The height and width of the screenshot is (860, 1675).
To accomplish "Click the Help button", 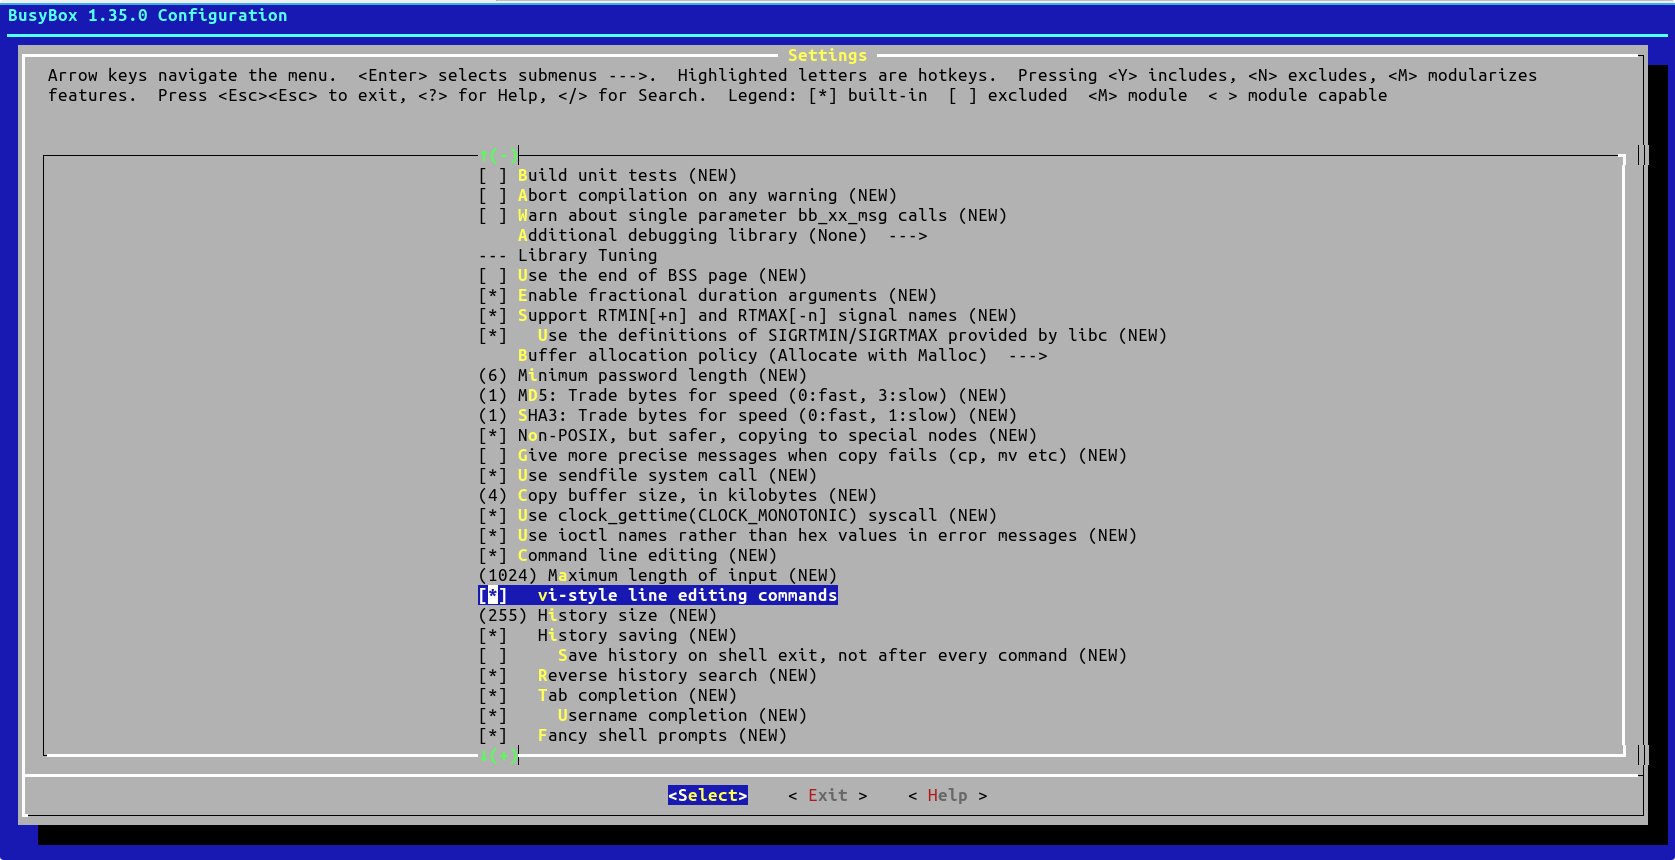I will point(948,795).
